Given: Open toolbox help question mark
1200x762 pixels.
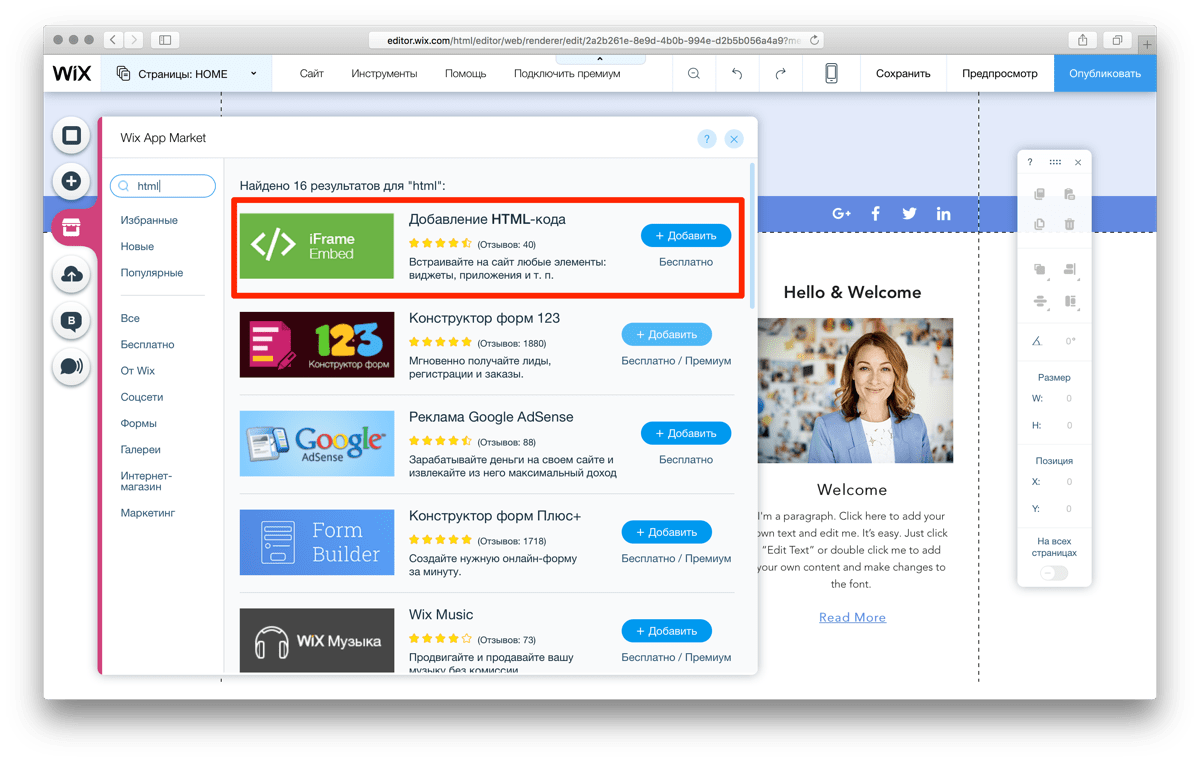Looking at the screenshot, I should click(1030, 162).
